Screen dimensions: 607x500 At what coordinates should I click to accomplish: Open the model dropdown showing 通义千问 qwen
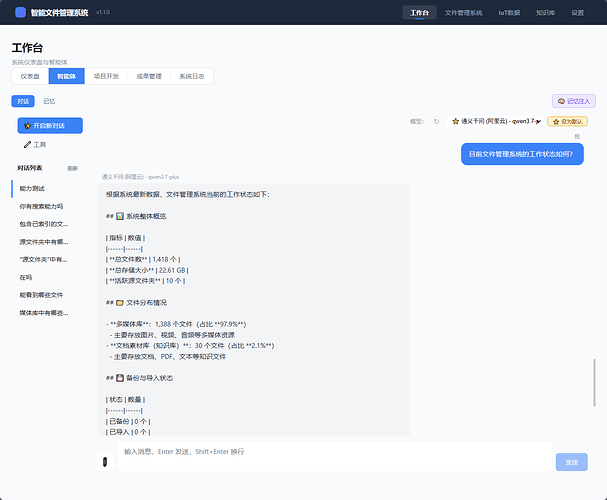tap(495, 122)
